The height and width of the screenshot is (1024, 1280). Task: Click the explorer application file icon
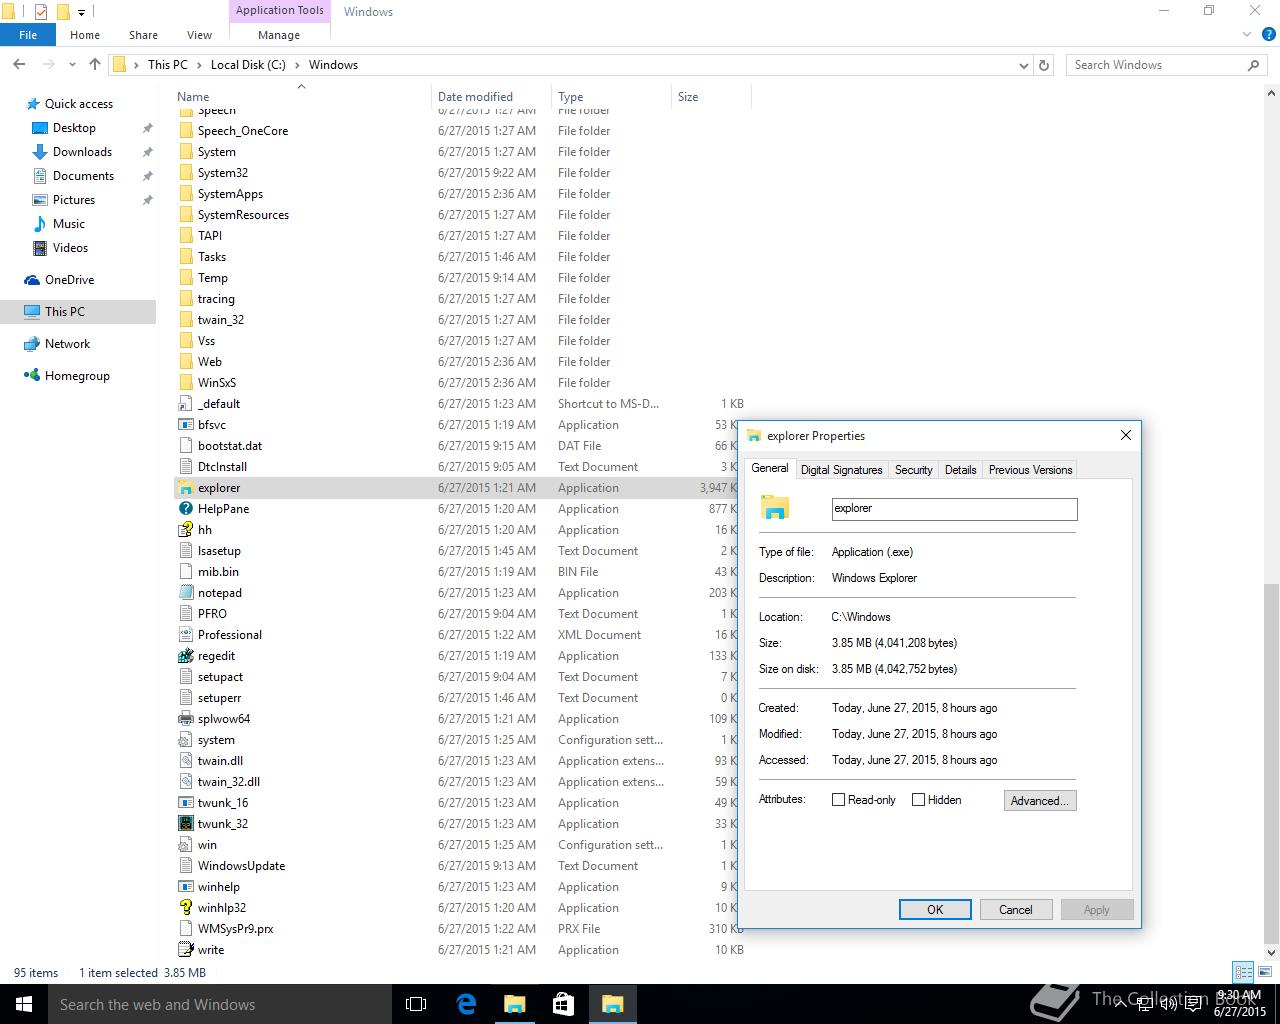(185, 488)
